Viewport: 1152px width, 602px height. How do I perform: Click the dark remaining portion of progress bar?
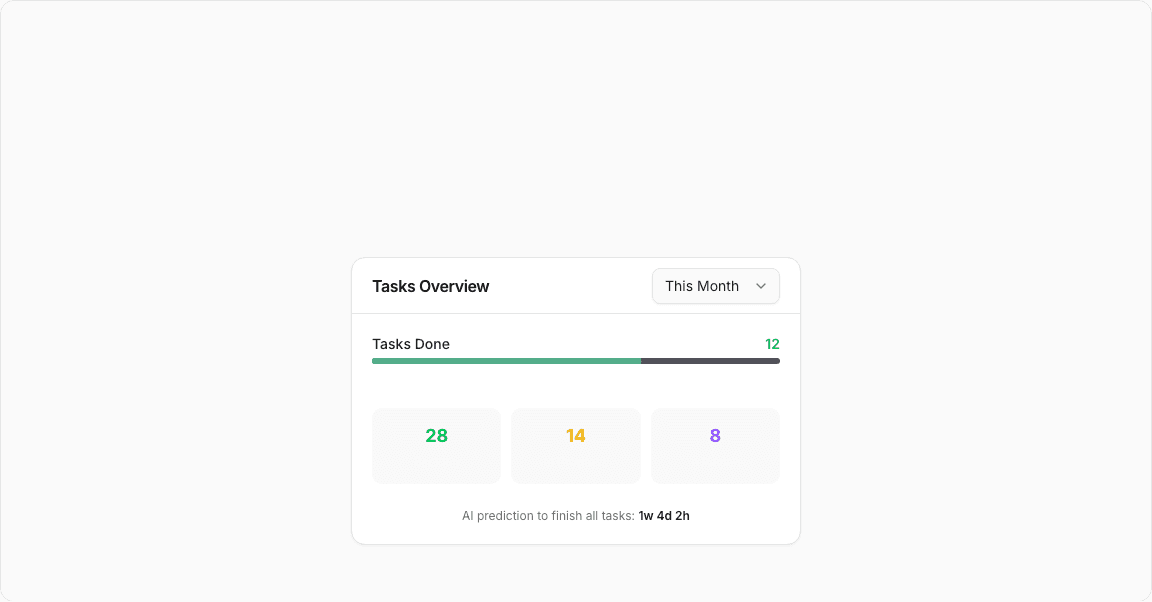click(x=710, y=361)
